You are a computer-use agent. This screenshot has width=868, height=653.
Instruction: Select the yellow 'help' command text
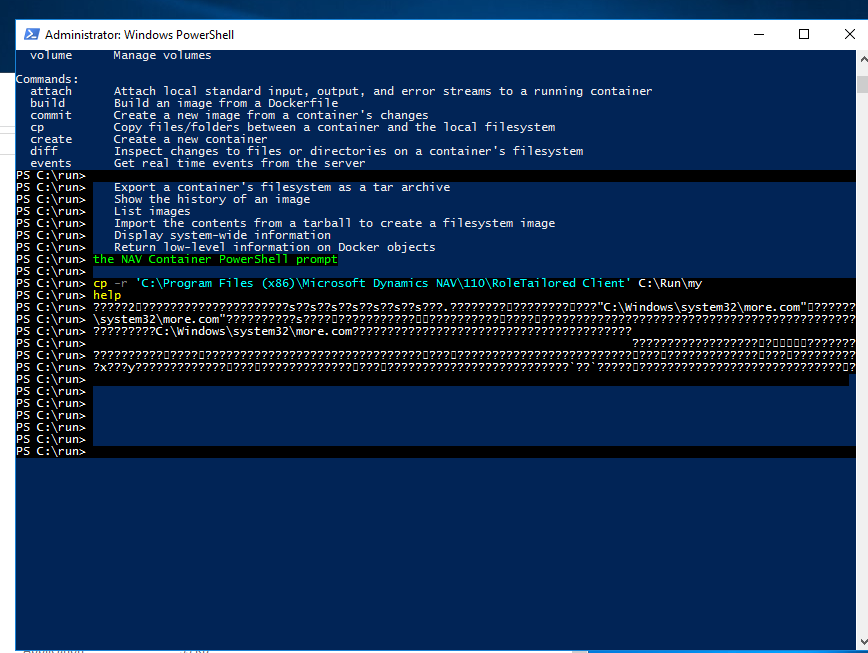click(x=106, y=295)
